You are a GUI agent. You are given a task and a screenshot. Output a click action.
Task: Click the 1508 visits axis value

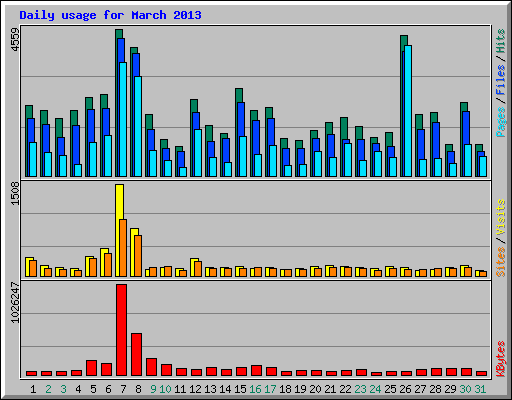[x=15, y=194]
